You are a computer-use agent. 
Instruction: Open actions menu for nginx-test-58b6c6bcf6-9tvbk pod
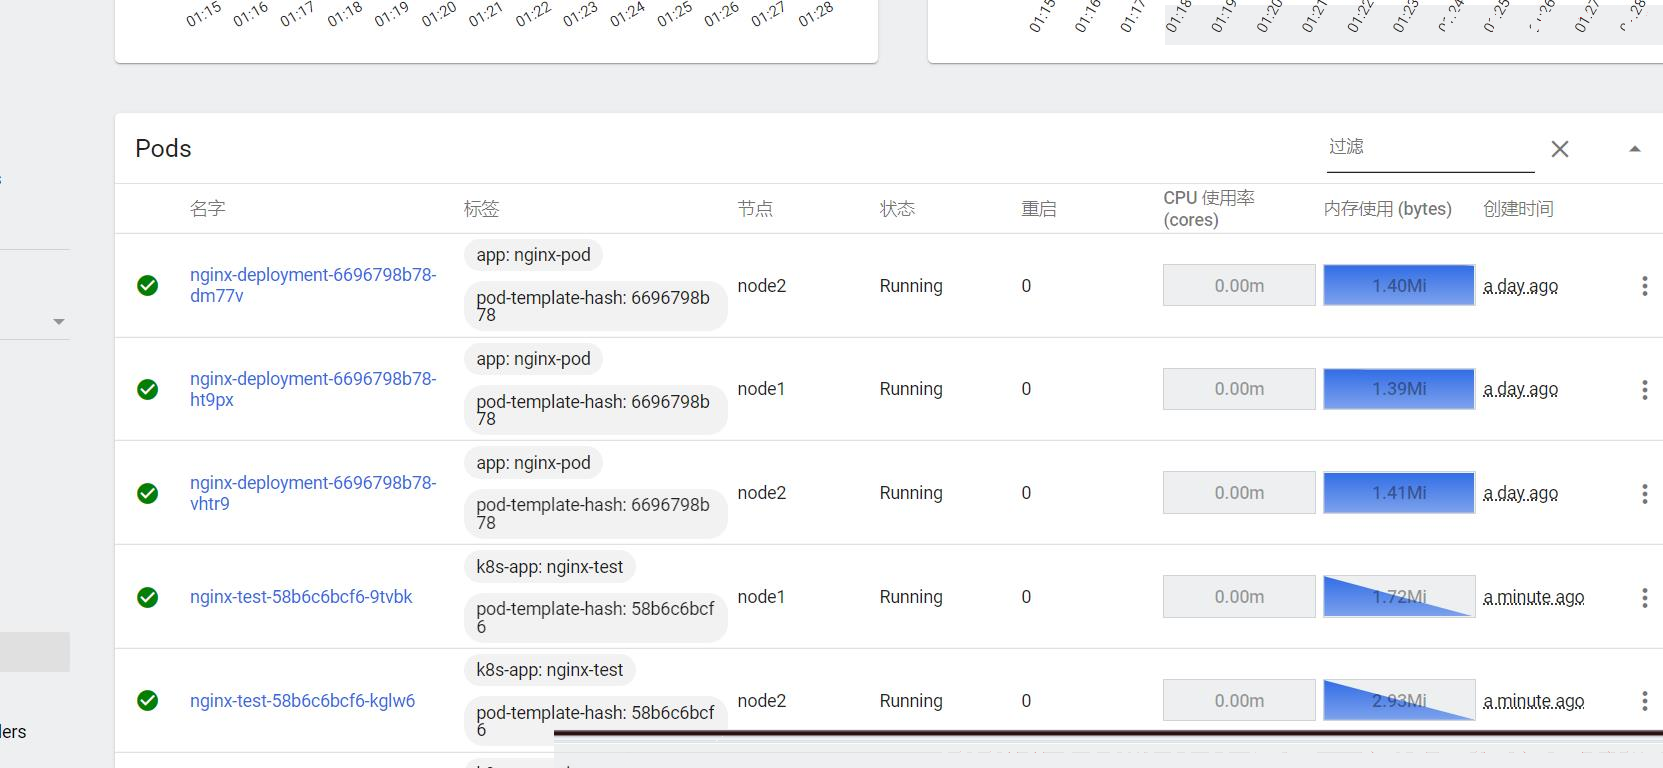[1644, 597]
